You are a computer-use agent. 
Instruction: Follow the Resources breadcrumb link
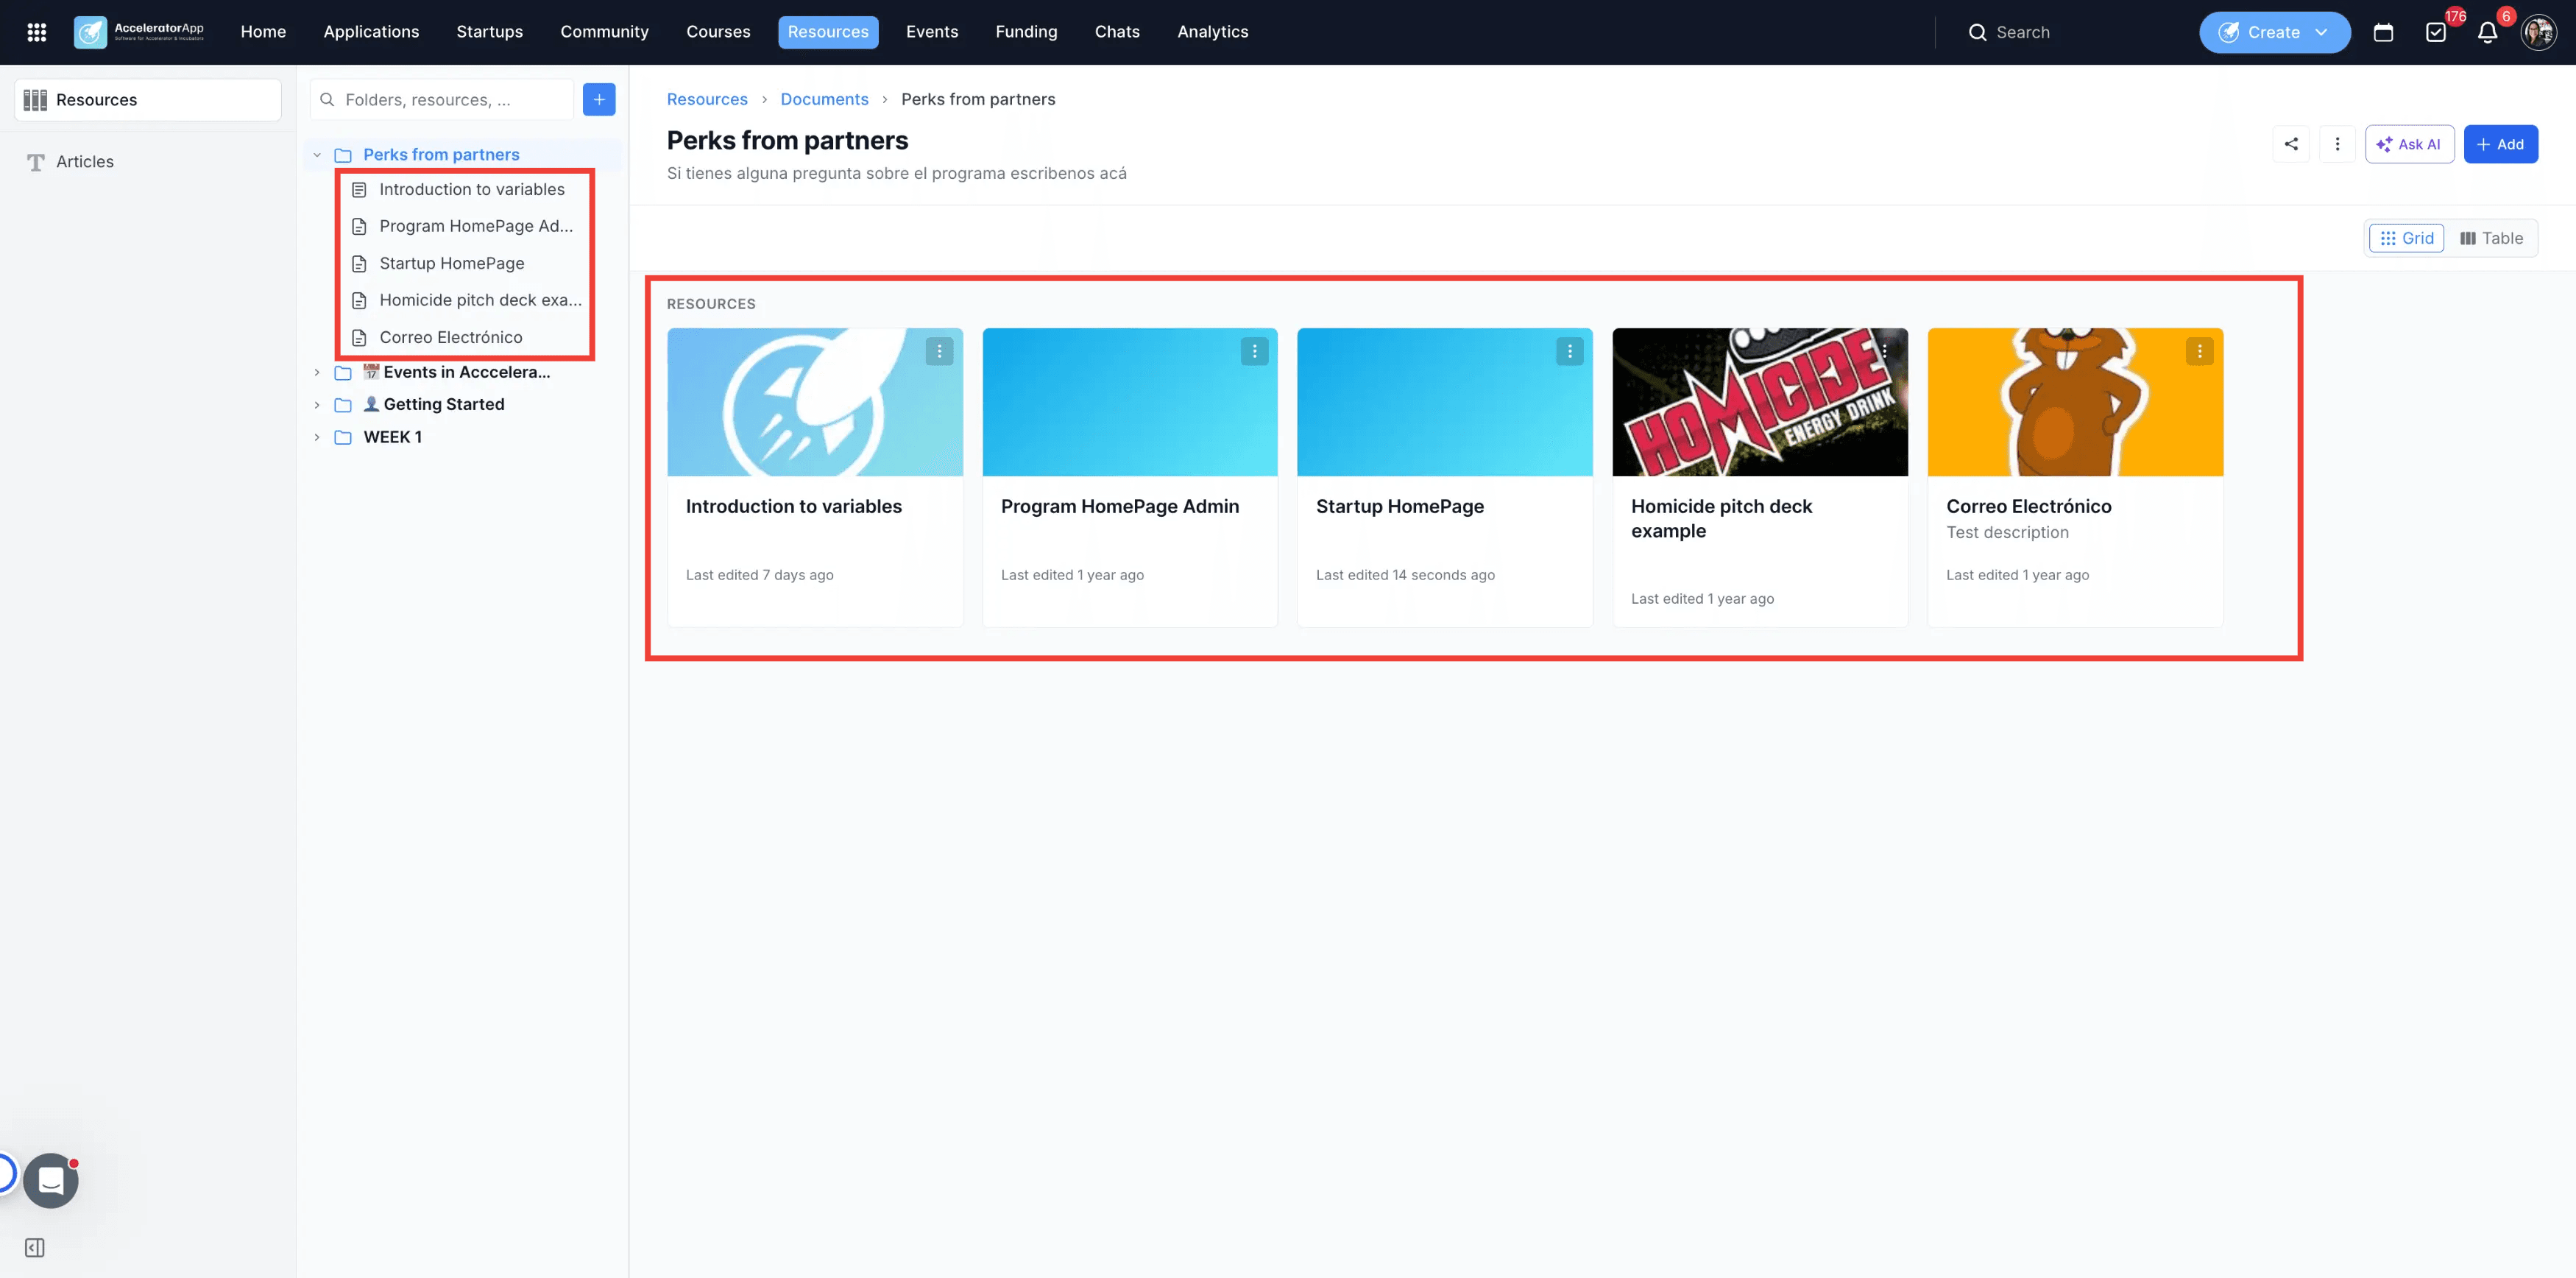tap(707, 99)
